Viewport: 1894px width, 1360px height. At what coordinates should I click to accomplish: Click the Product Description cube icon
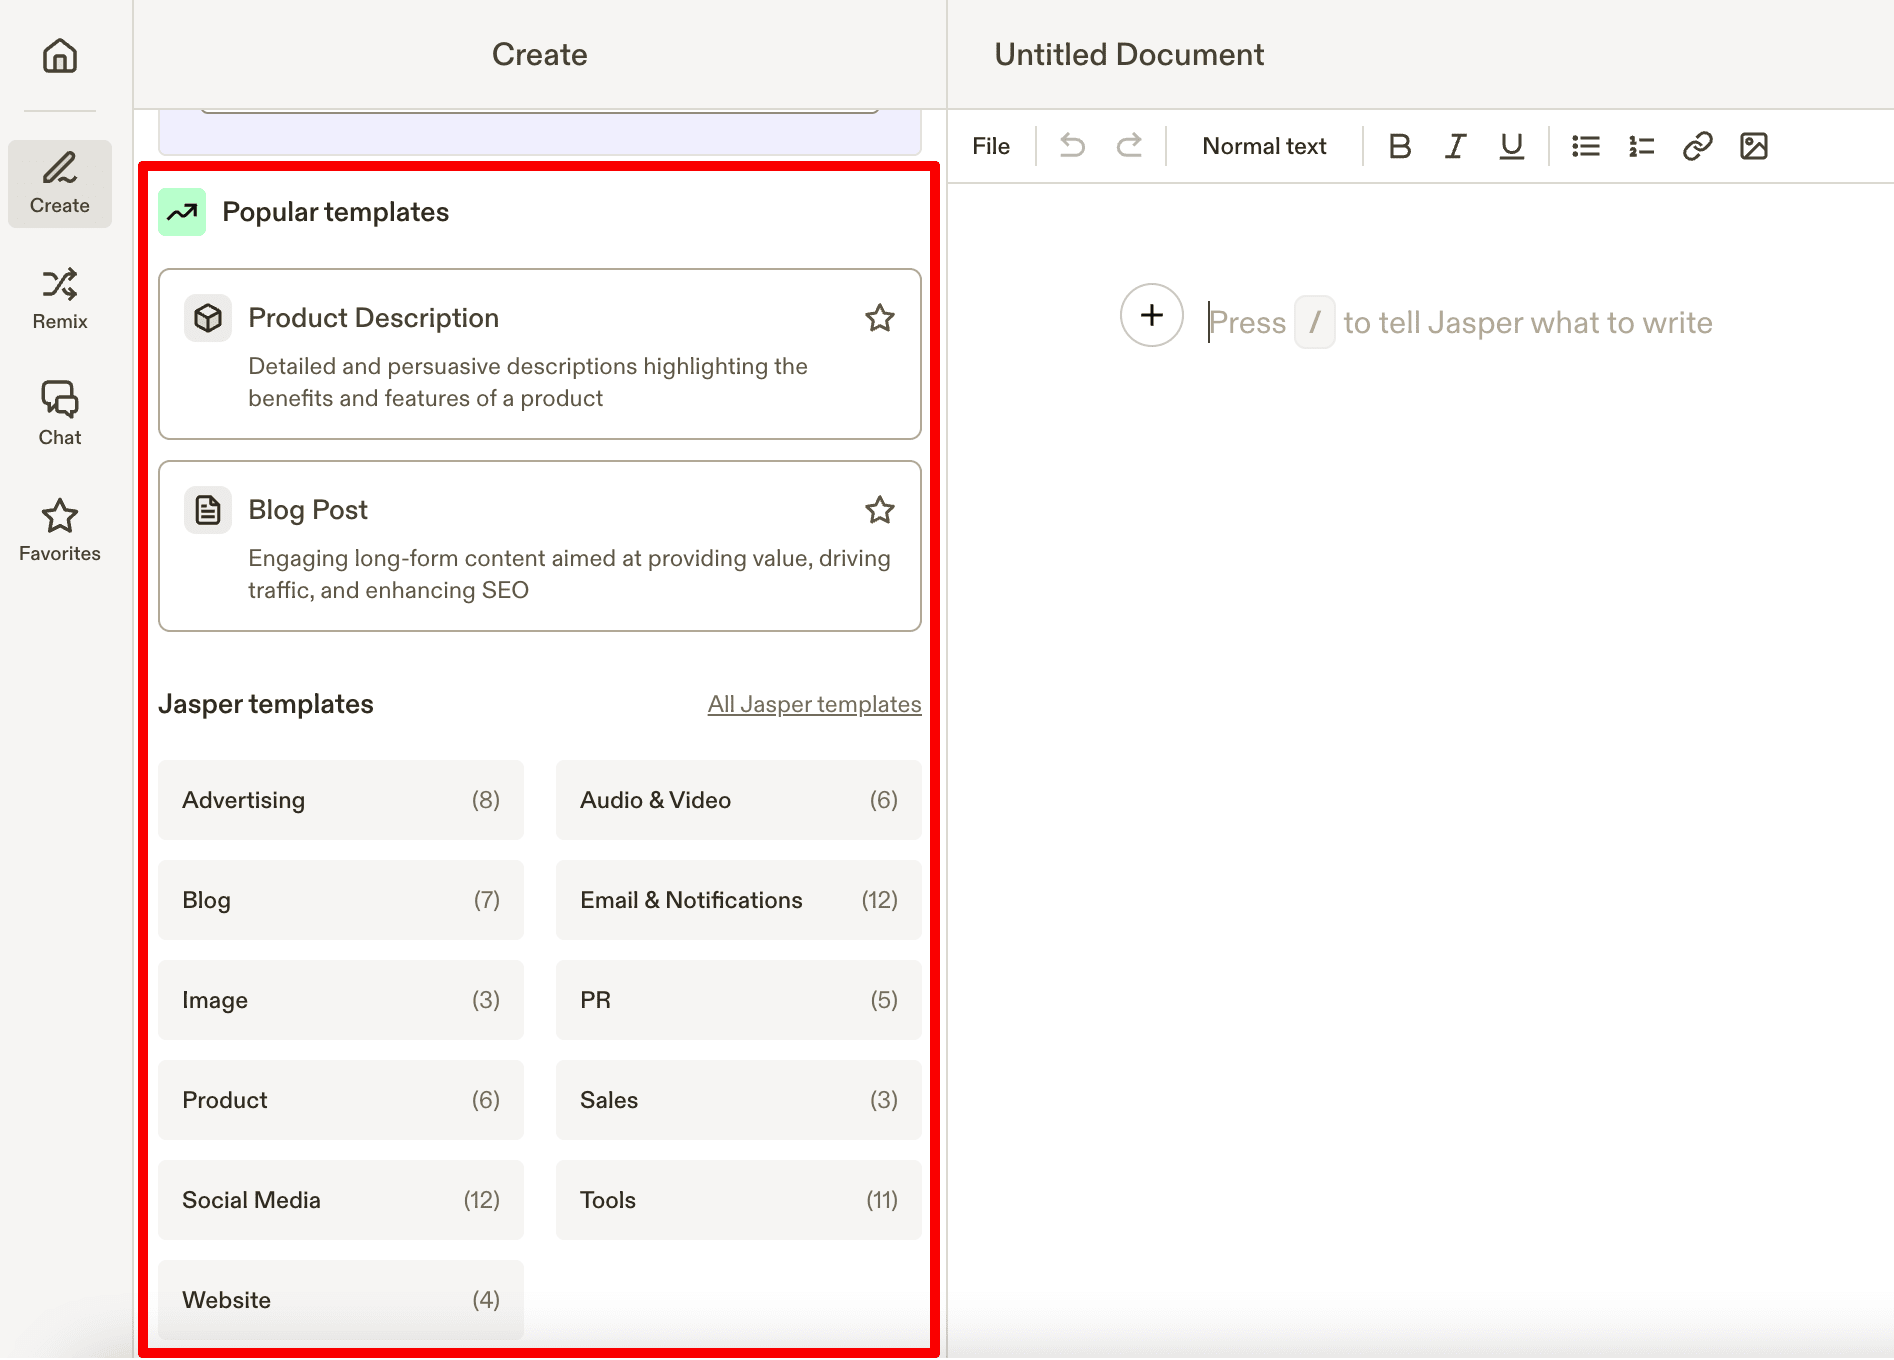[208, 318]
